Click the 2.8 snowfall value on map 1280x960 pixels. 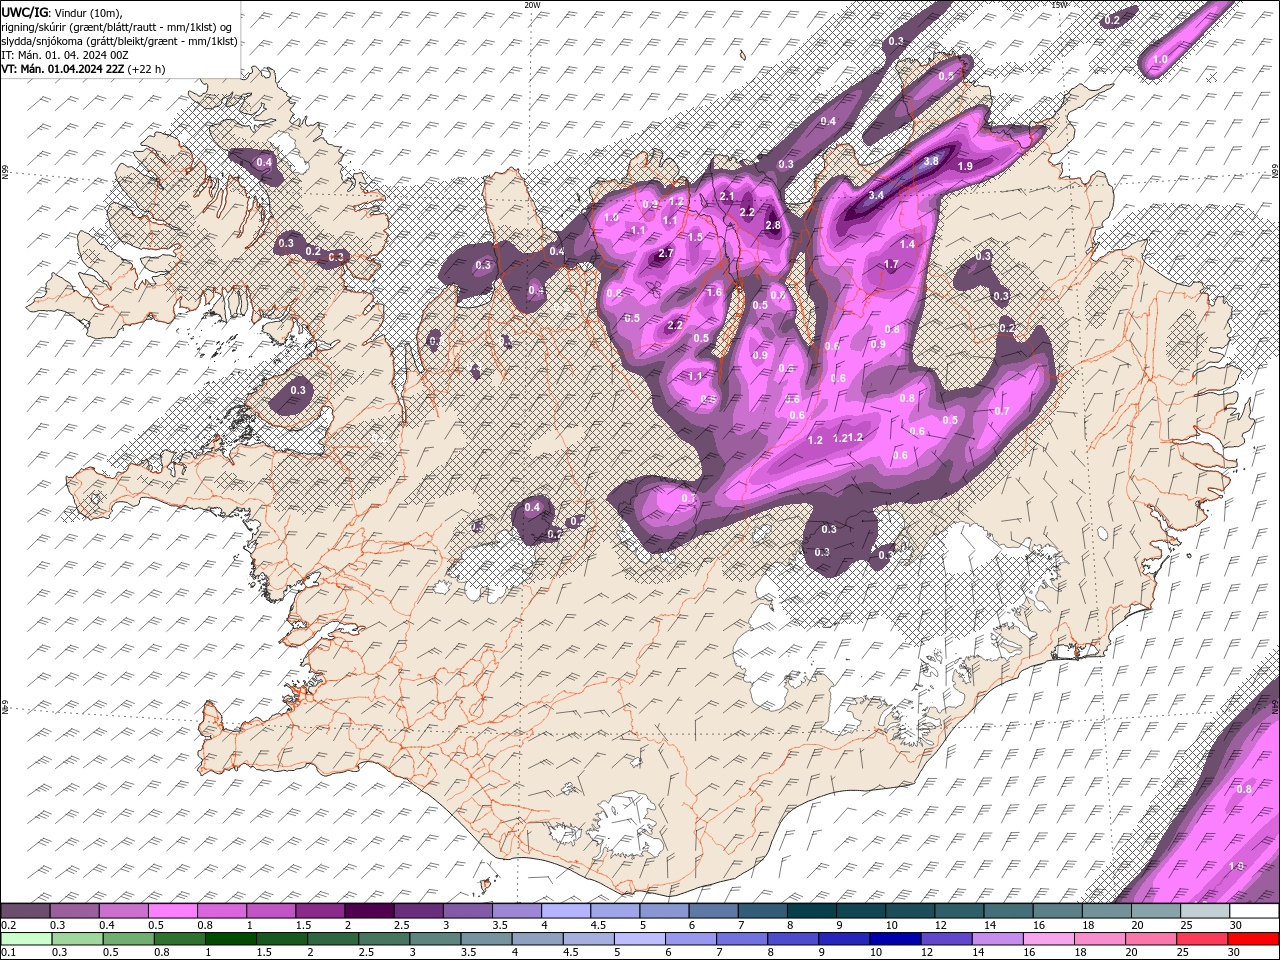click(772, 226)
